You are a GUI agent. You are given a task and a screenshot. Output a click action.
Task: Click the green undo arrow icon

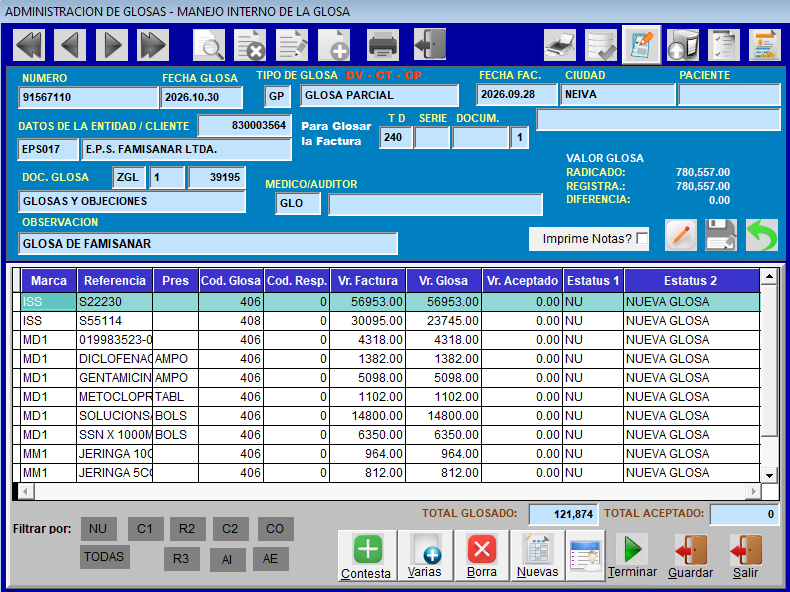(762, 235)
